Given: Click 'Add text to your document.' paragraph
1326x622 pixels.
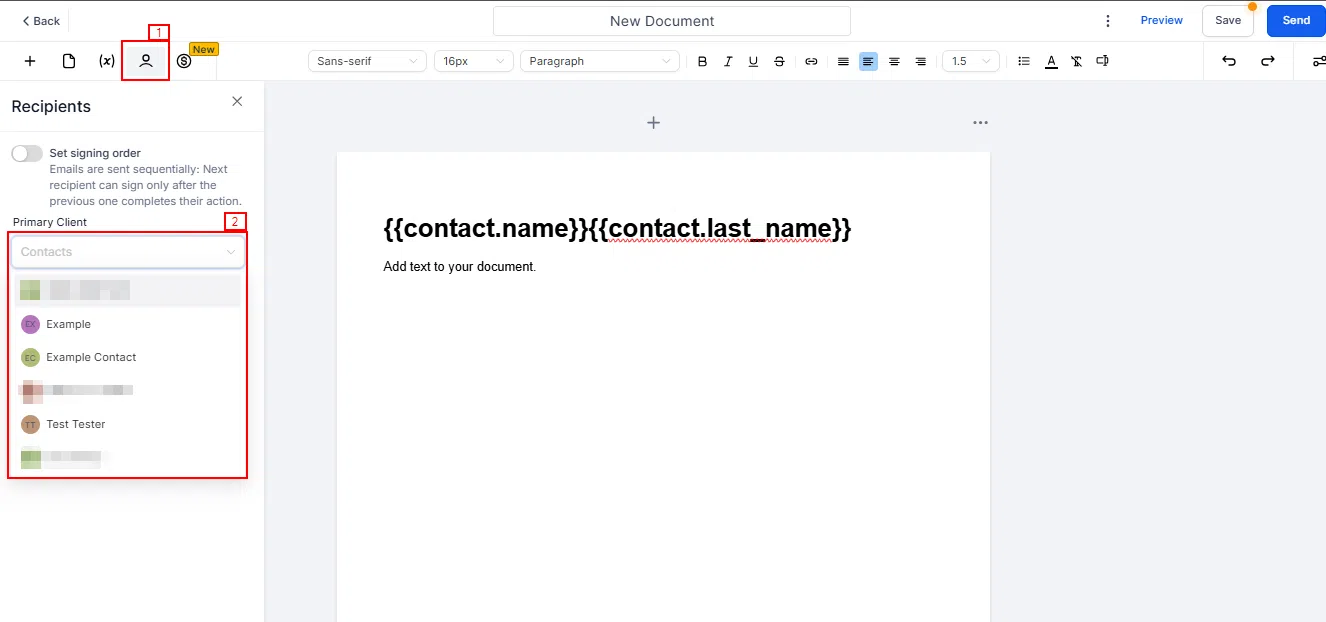Looking at the screenshot, I should [x=460, y=267].
